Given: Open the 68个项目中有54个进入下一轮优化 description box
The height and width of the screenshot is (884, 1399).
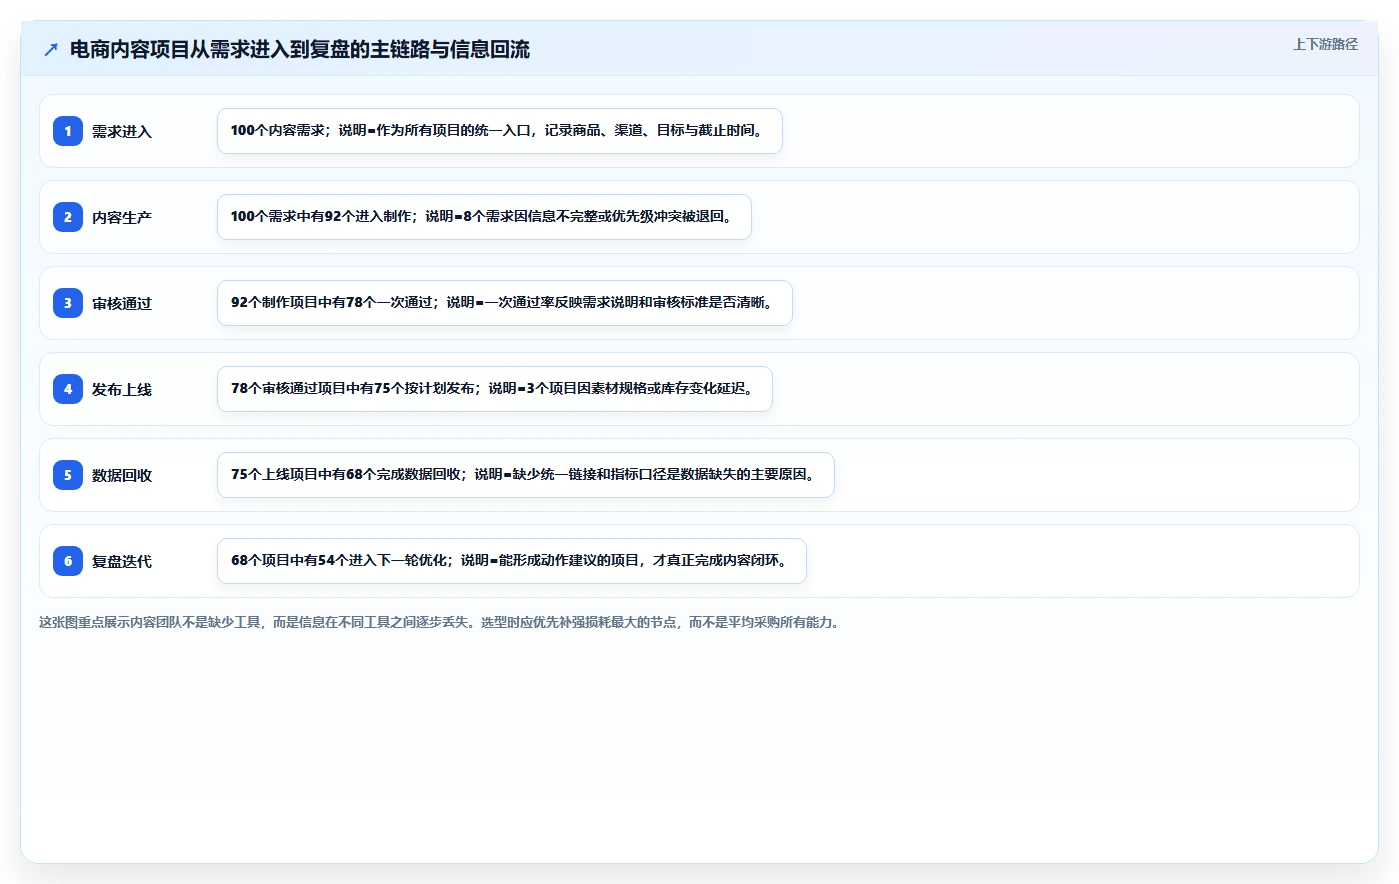Looking at the screenshot, I should coord(512,561).
